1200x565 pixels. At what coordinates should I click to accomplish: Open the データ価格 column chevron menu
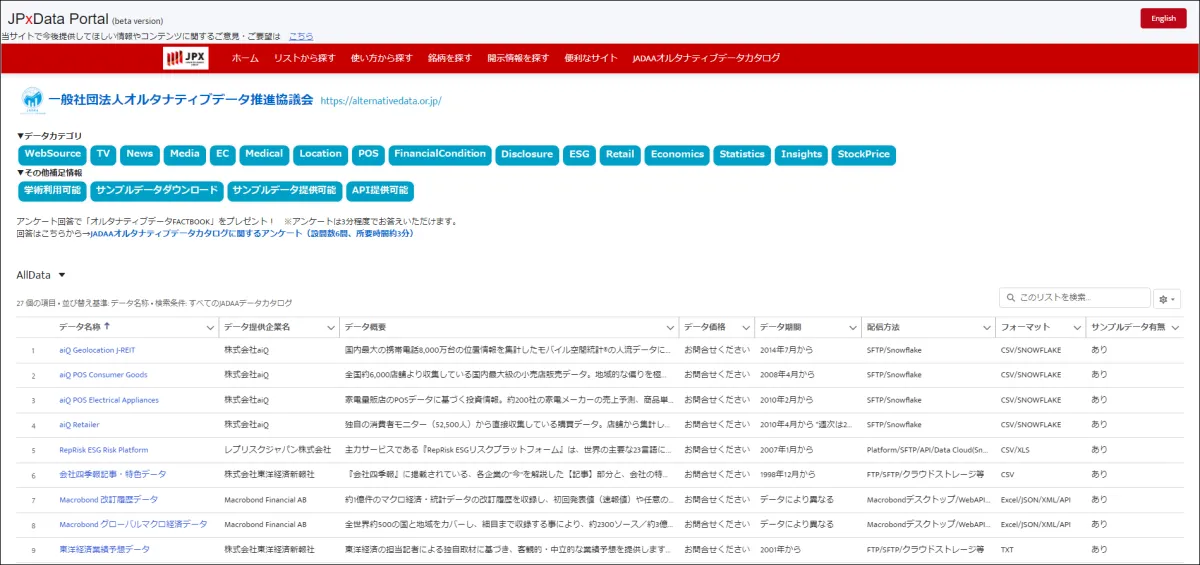(744, 328)
